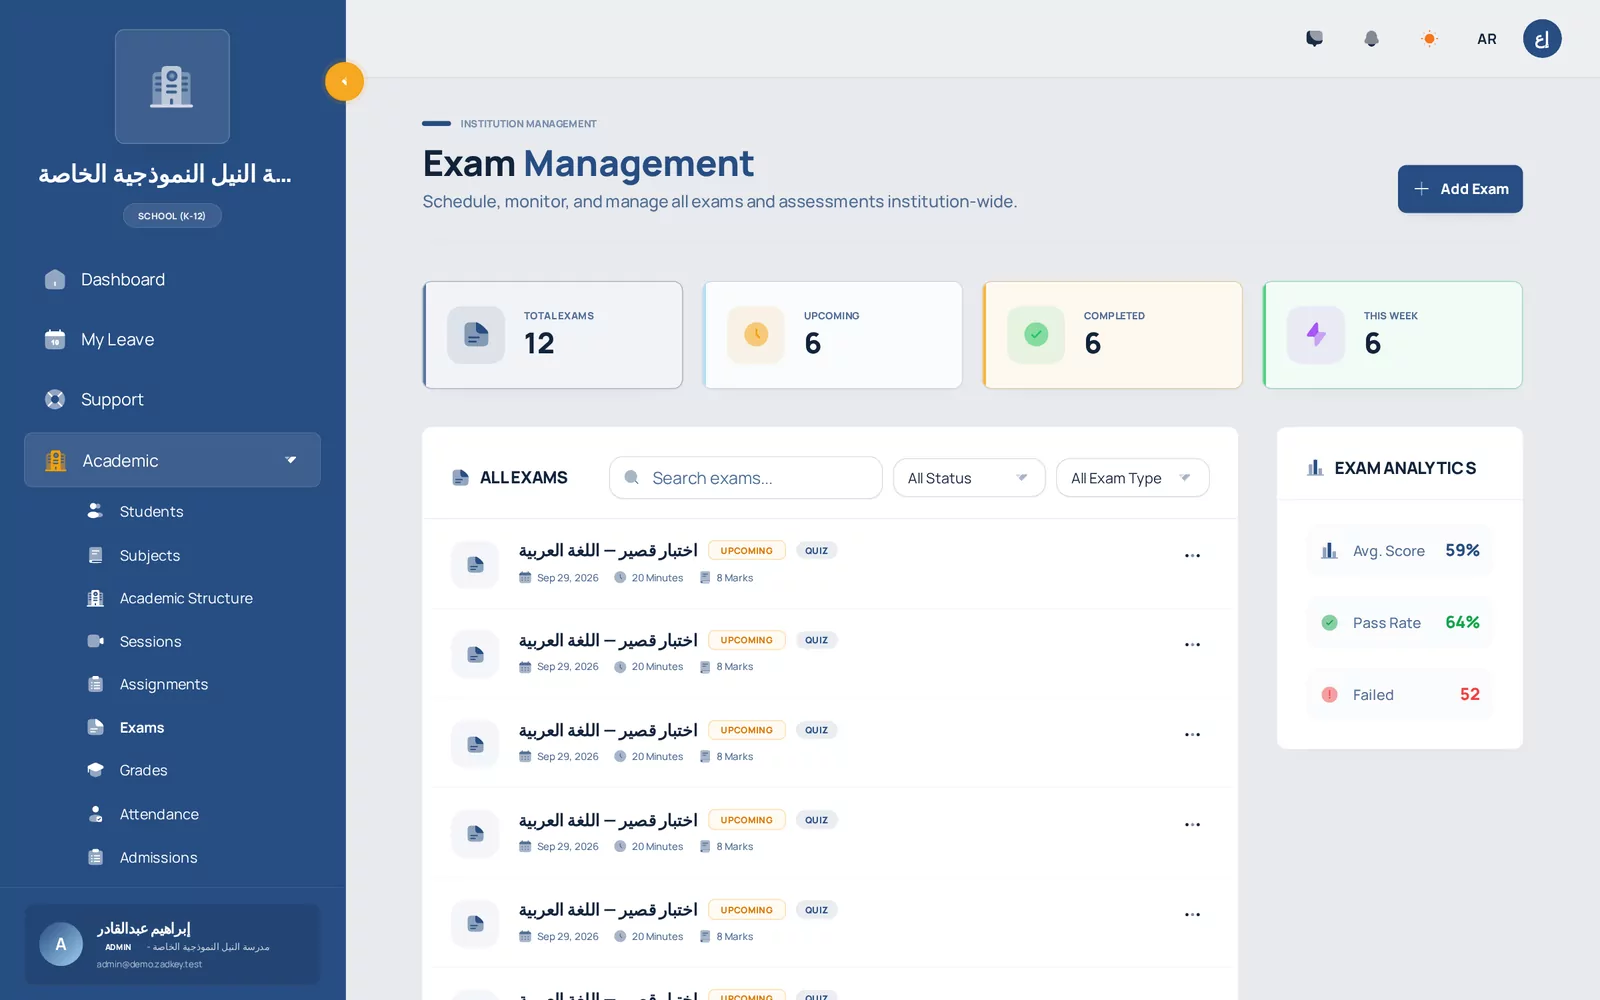The height and width of the screenshot is (1000, 1600).
Task: Open the more options dots for first exam
Action: [x=1192, y=555]
